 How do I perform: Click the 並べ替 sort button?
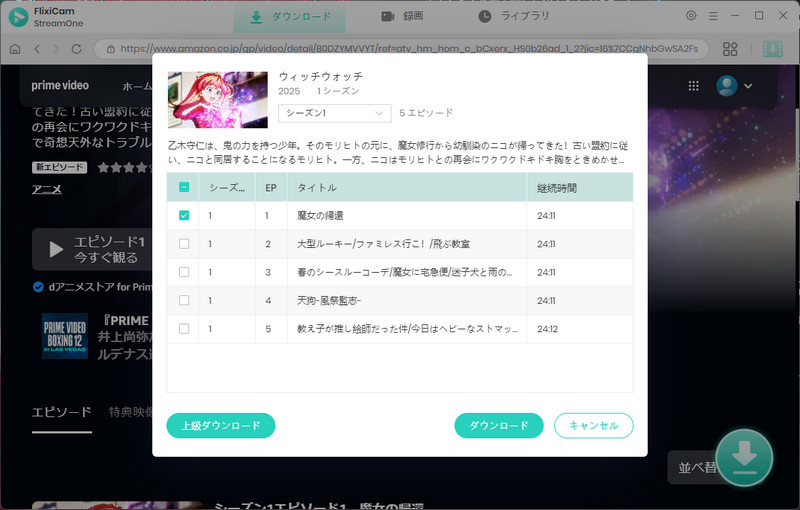(x=697, y=467)
